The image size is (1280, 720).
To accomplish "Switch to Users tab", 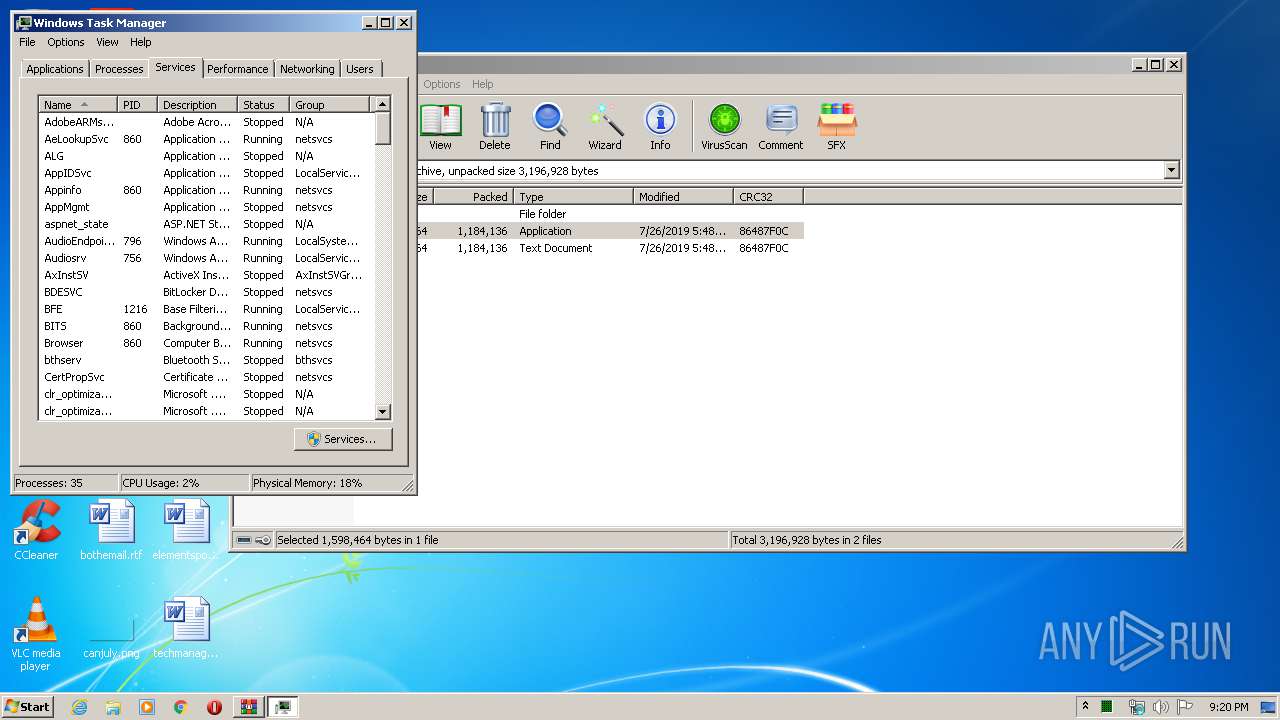I will click(360, 69).
